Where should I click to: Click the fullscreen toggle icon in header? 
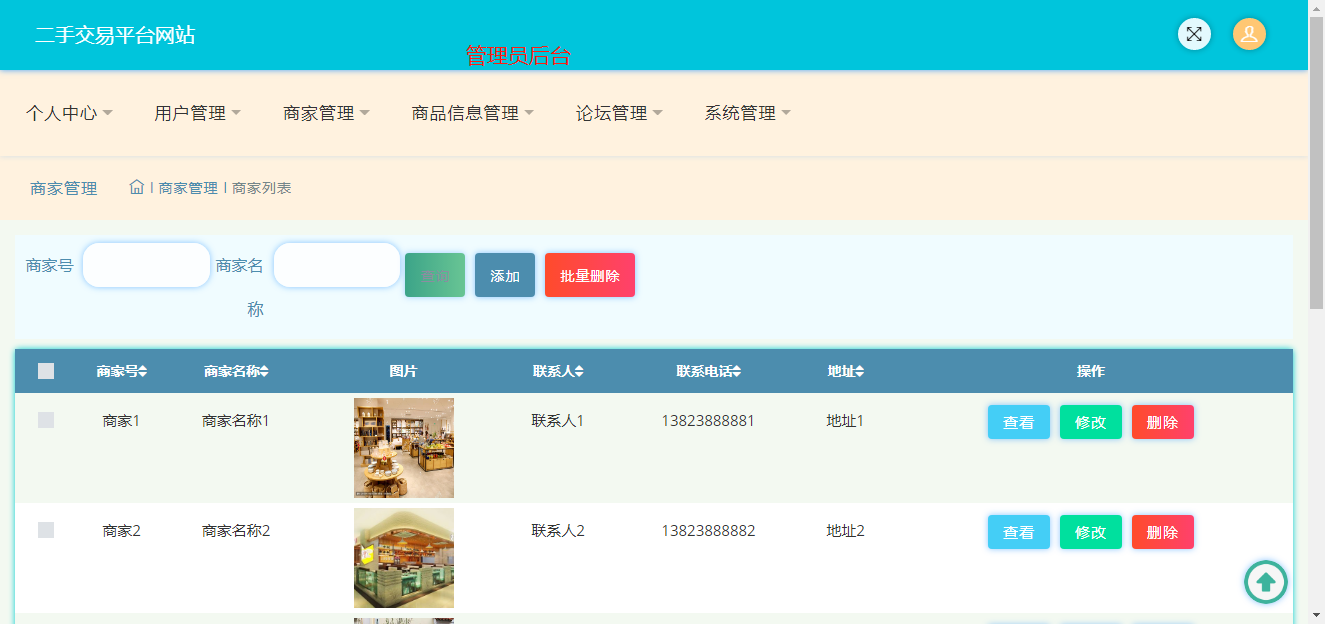pos(1194,34)
